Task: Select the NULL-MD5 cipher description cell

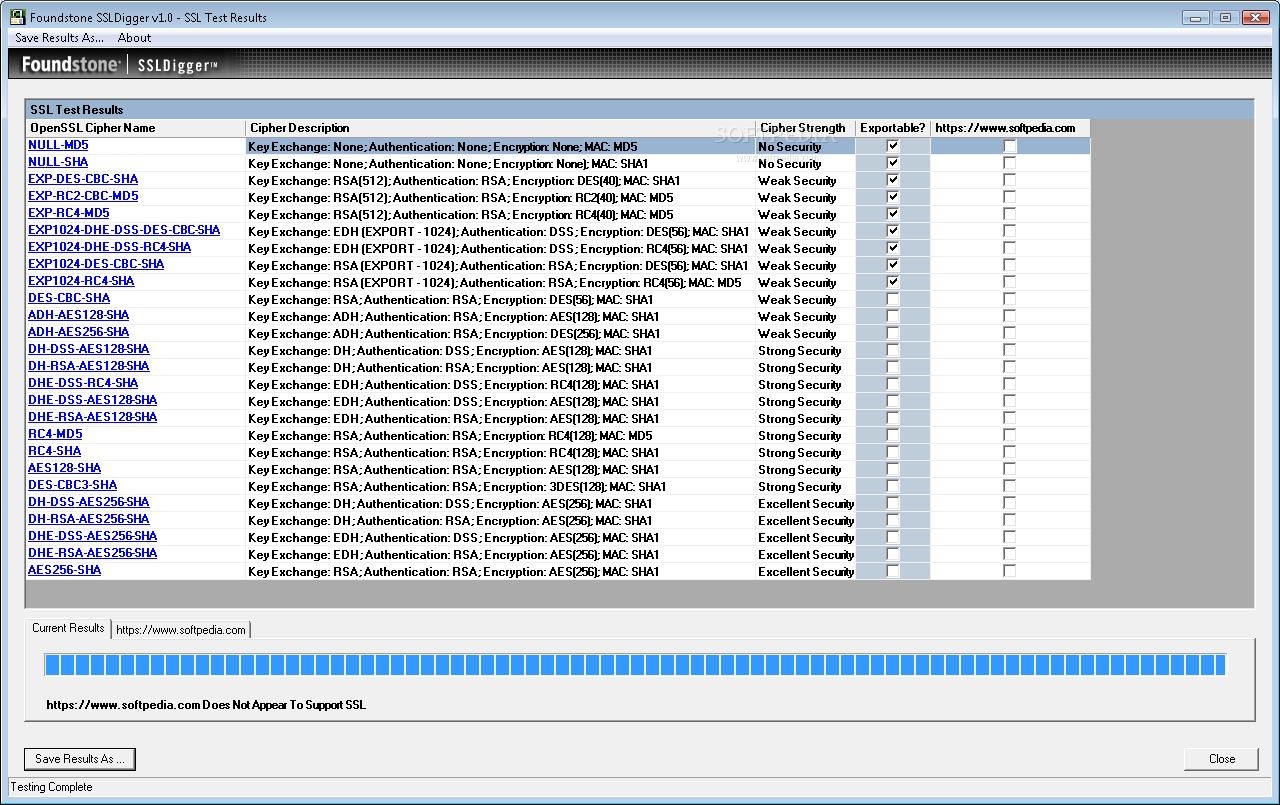Action: click(x=500, y=146)
